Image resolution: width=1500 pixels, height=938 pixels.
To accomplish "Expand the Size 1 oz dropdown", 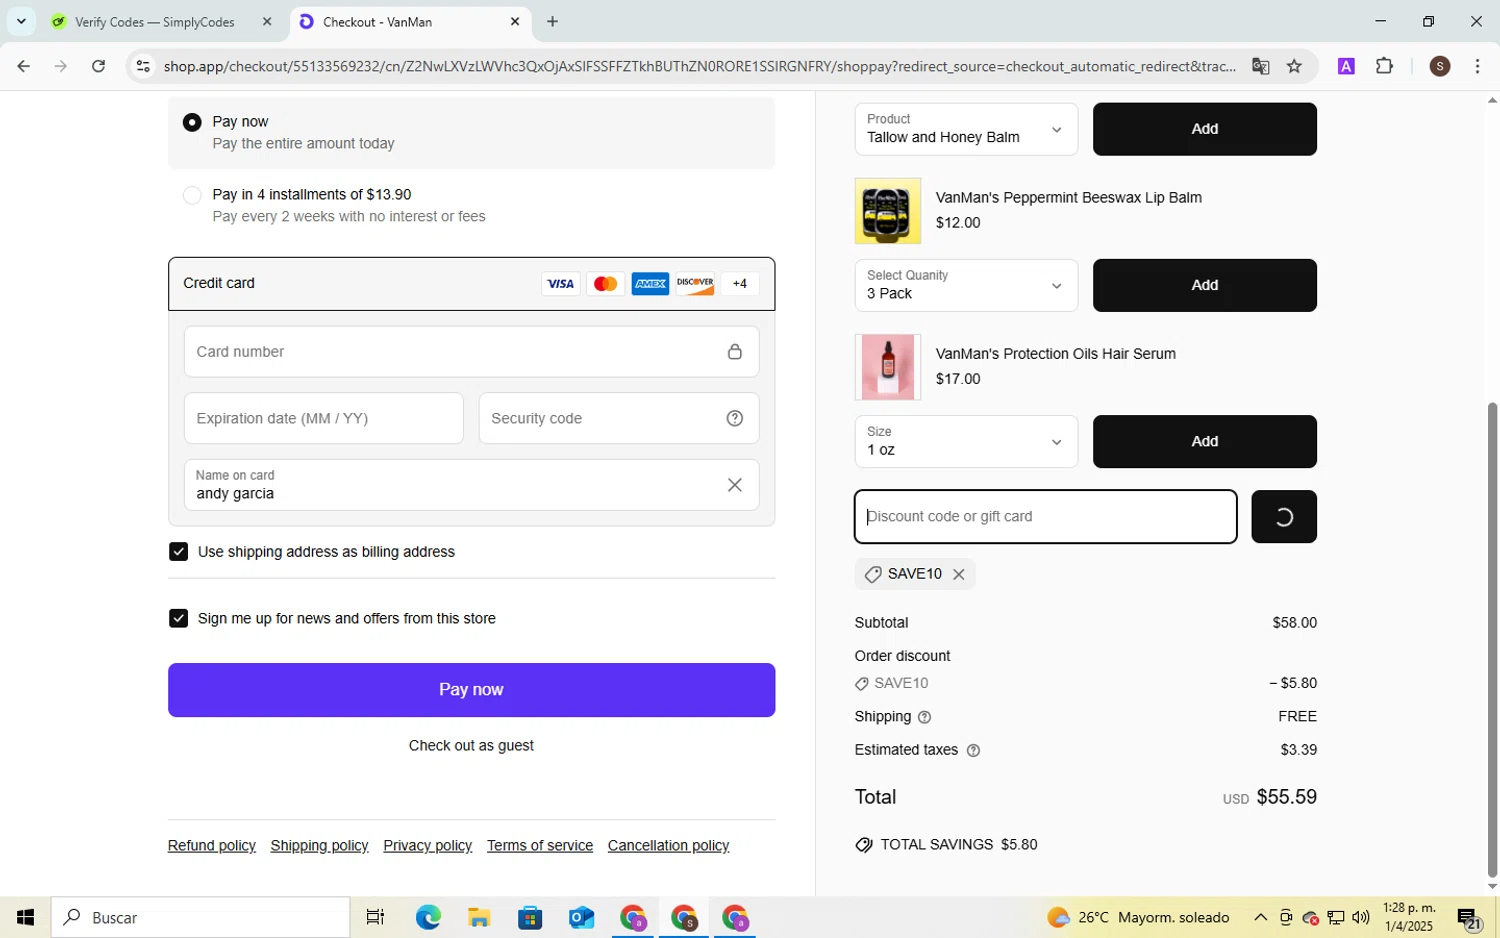I will click(x=966, y=441).
